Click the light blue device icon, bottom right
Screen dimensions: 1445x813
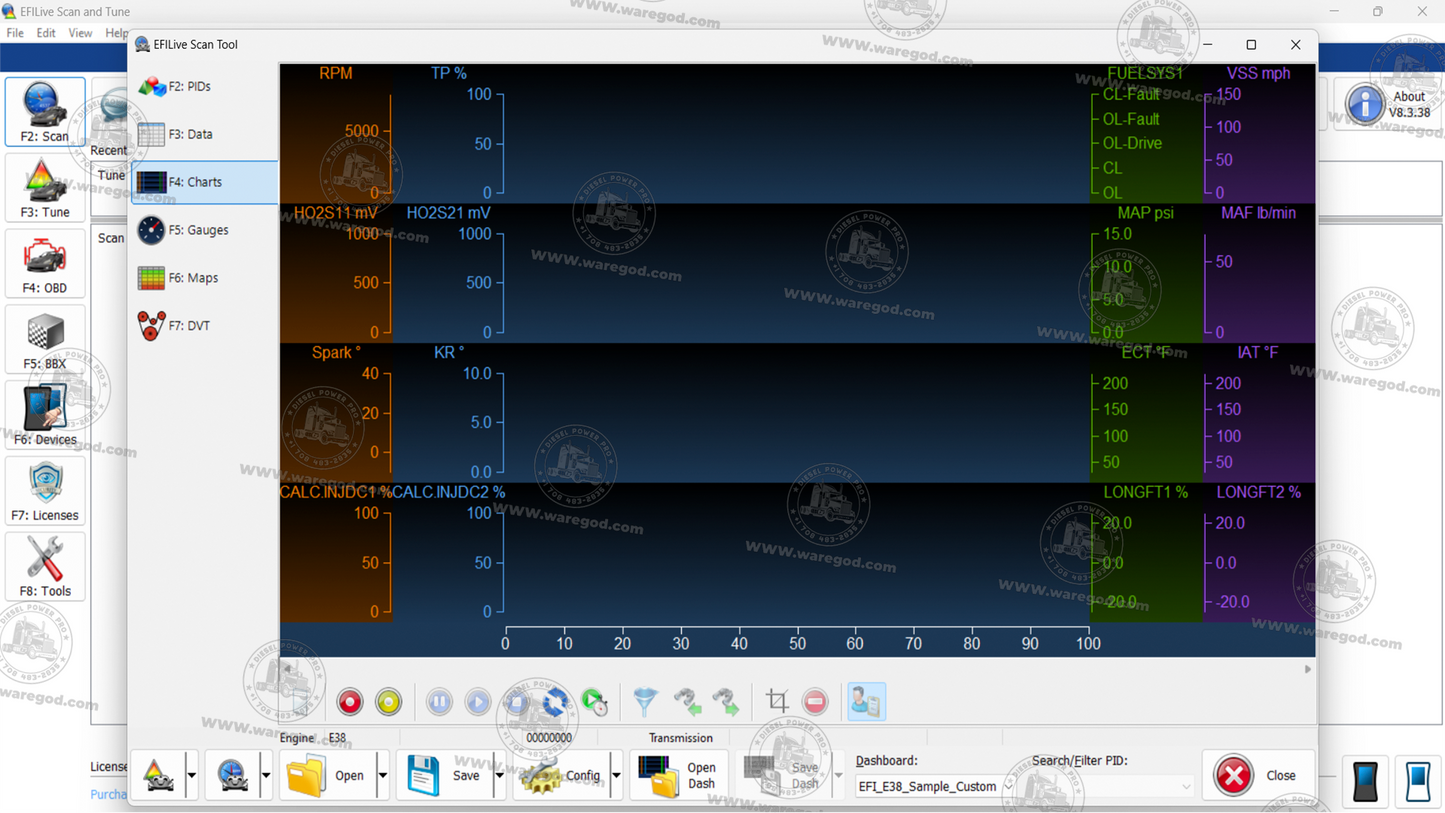click(x=1418, y=781)
